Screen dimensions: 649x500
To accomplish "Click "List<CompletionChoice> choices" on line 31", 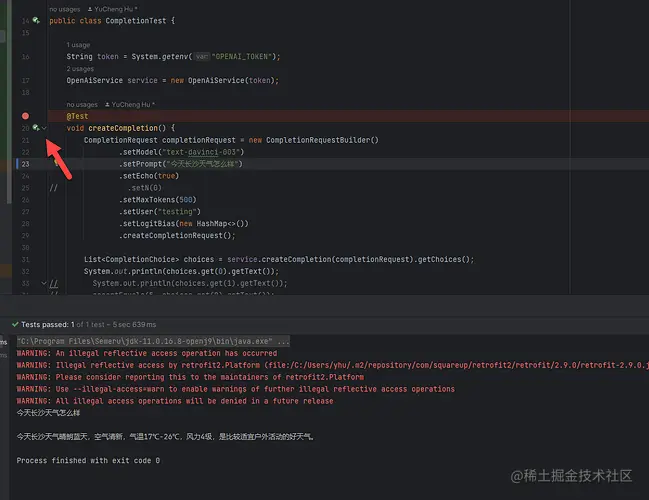I will (x=149, y=260).
